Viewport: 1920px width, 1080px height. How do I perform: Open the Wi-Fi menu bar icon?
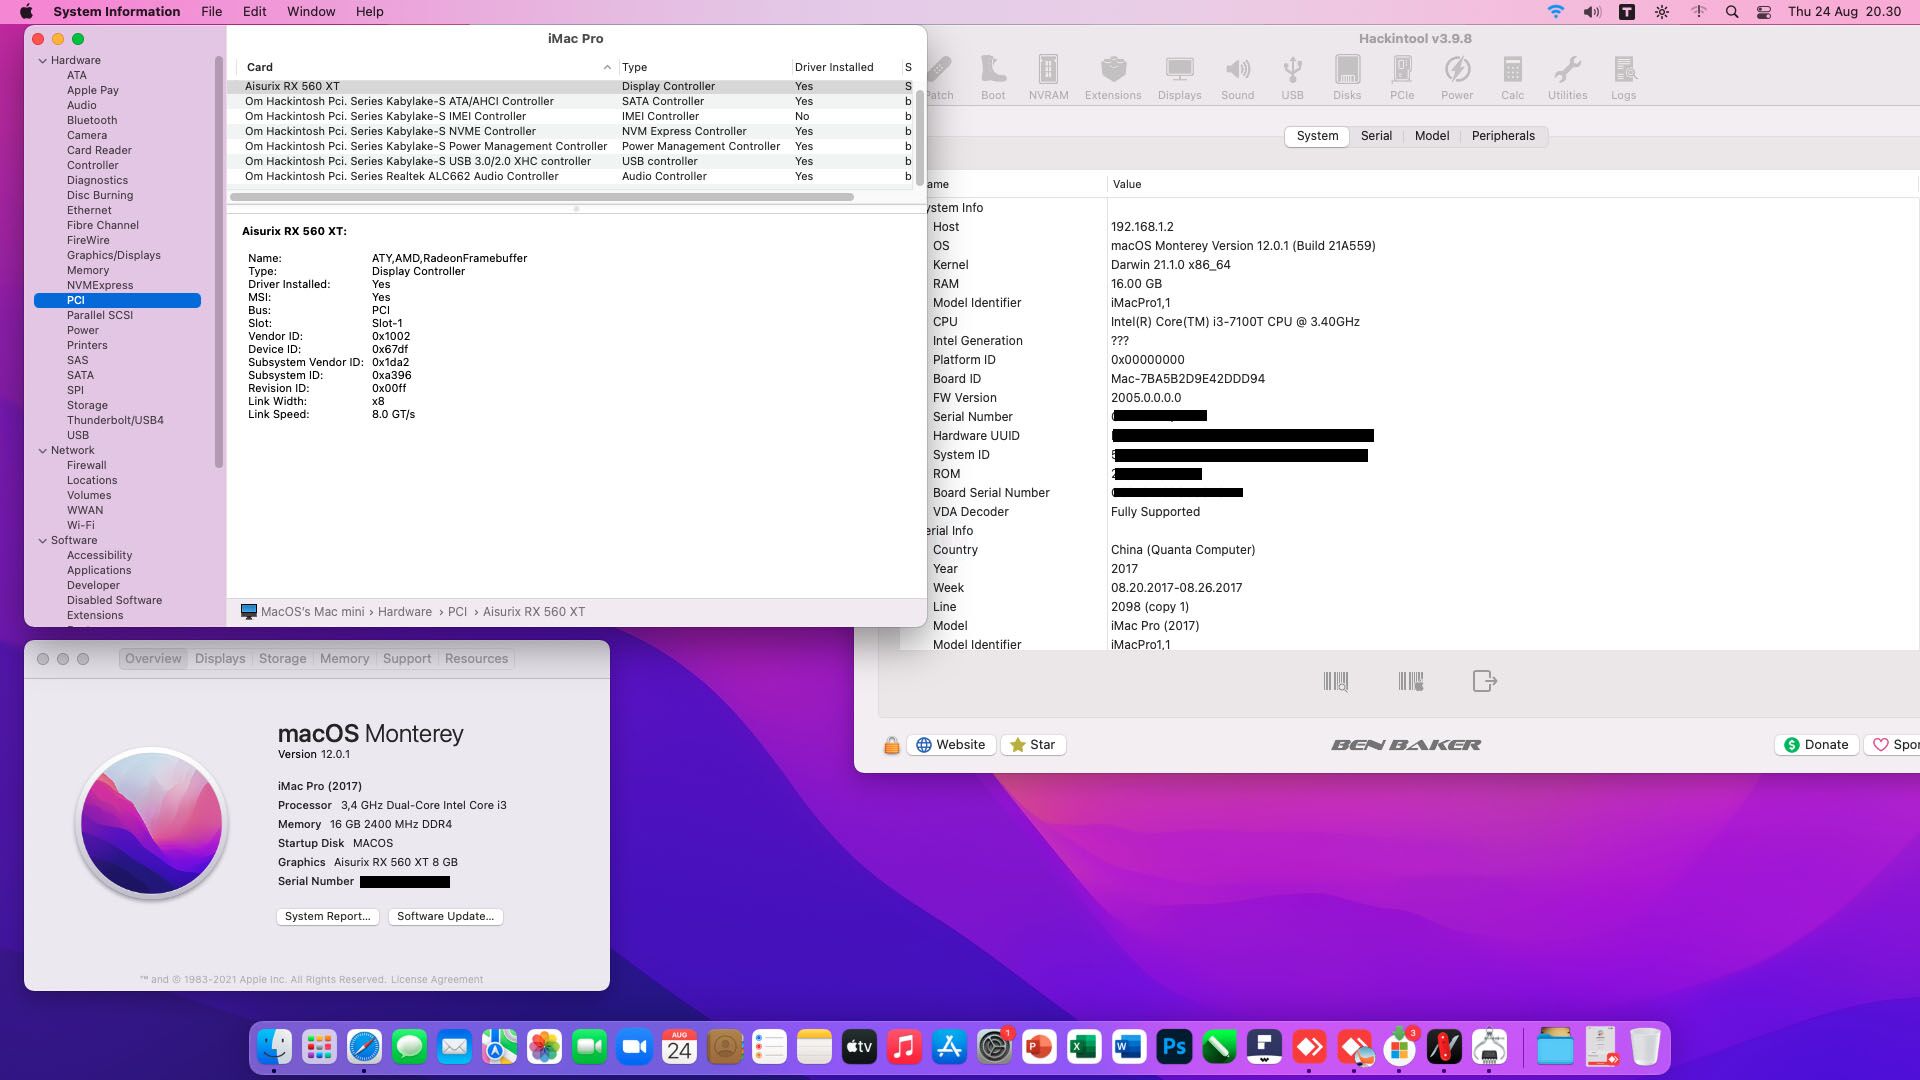point(1555,12)
